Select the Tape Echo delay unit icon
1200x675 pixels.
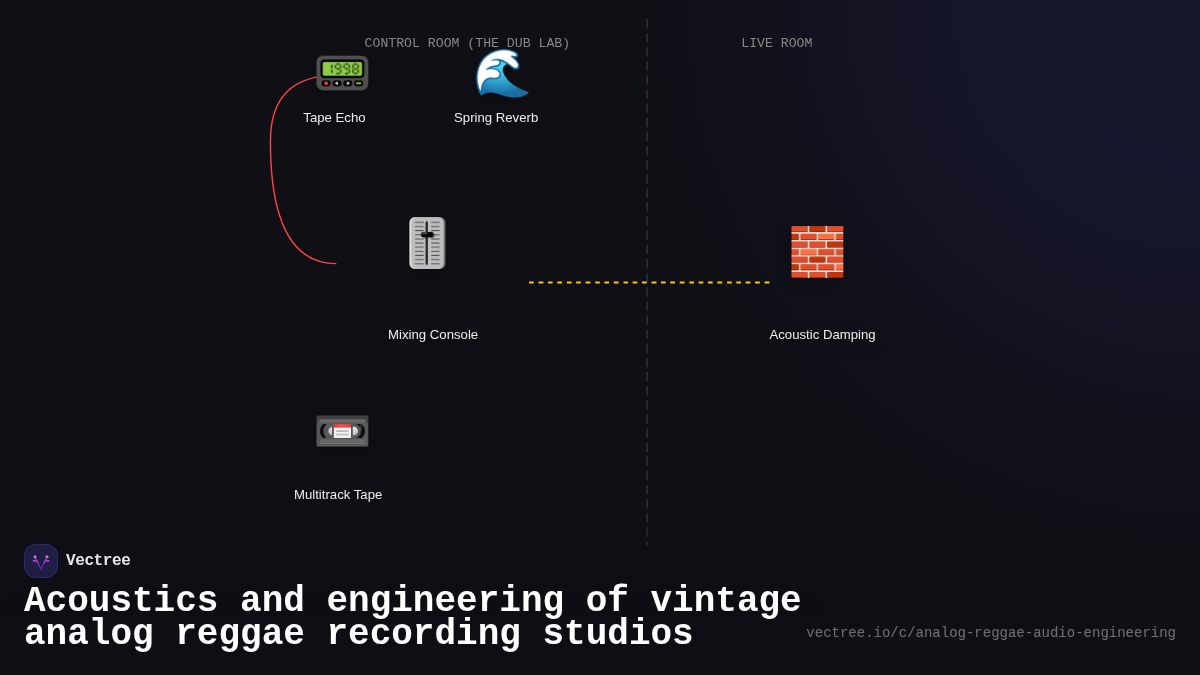pos(342,72)
